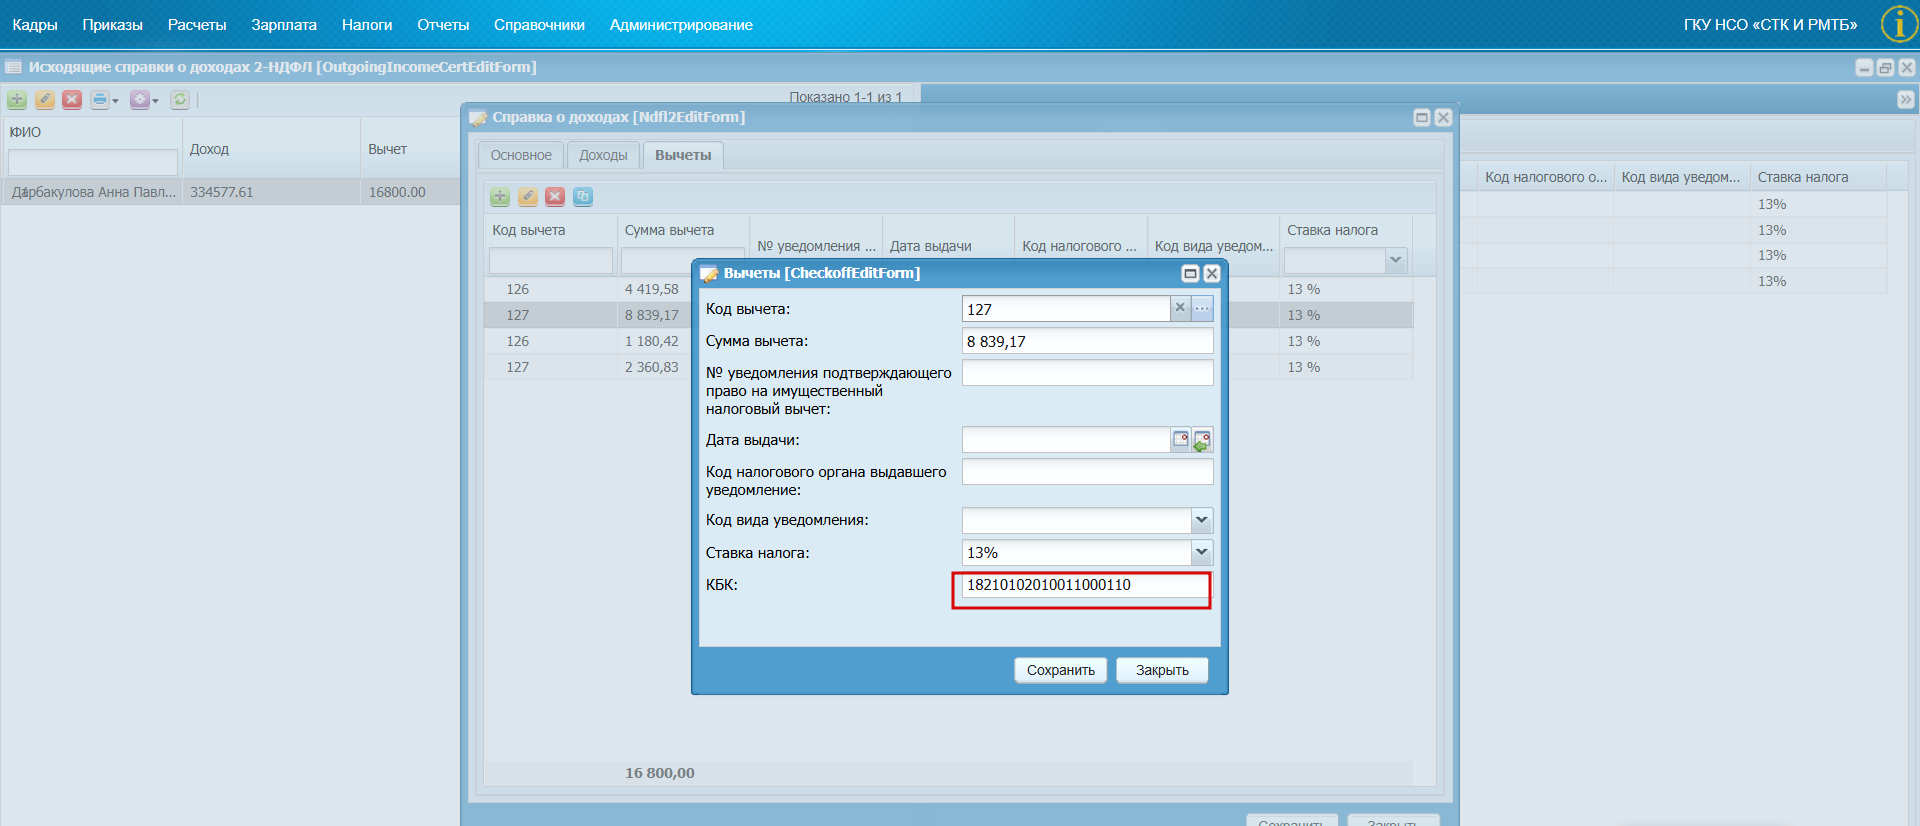
Task: Sort by the Сумма вычета column header
Action: point(669,230)
